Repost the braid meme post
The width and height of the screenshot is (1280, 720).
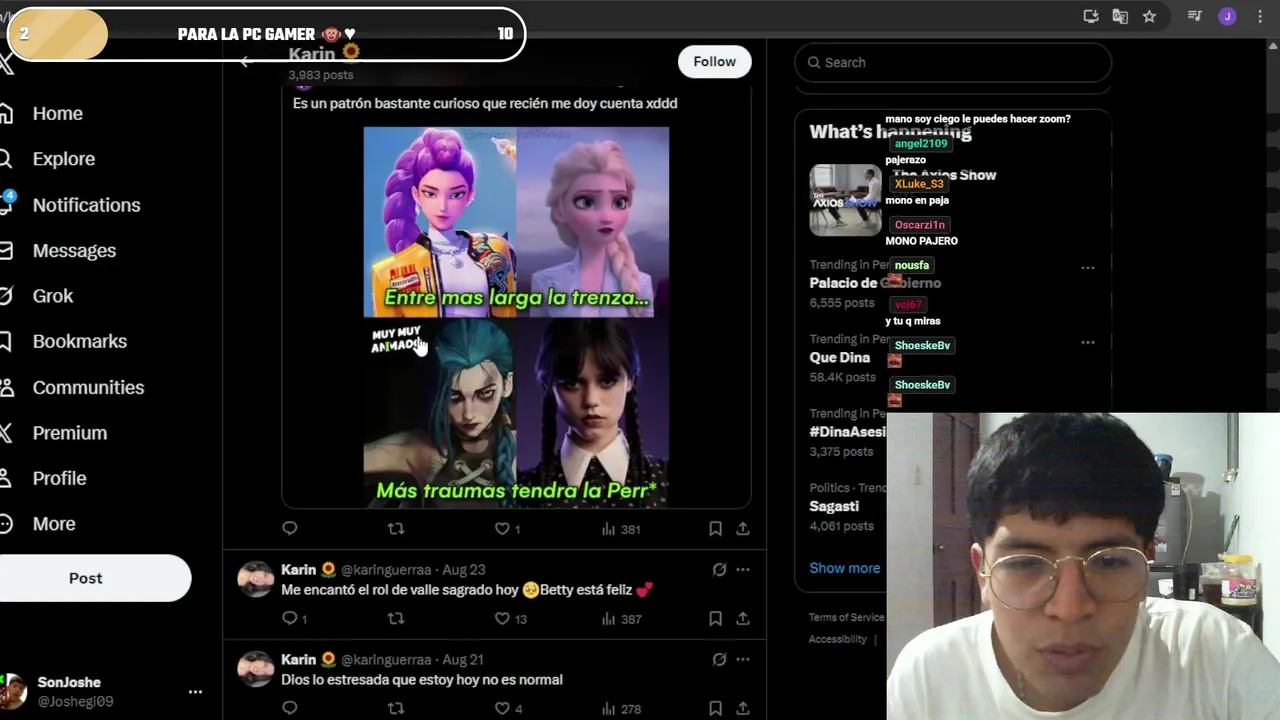[396, 528]
